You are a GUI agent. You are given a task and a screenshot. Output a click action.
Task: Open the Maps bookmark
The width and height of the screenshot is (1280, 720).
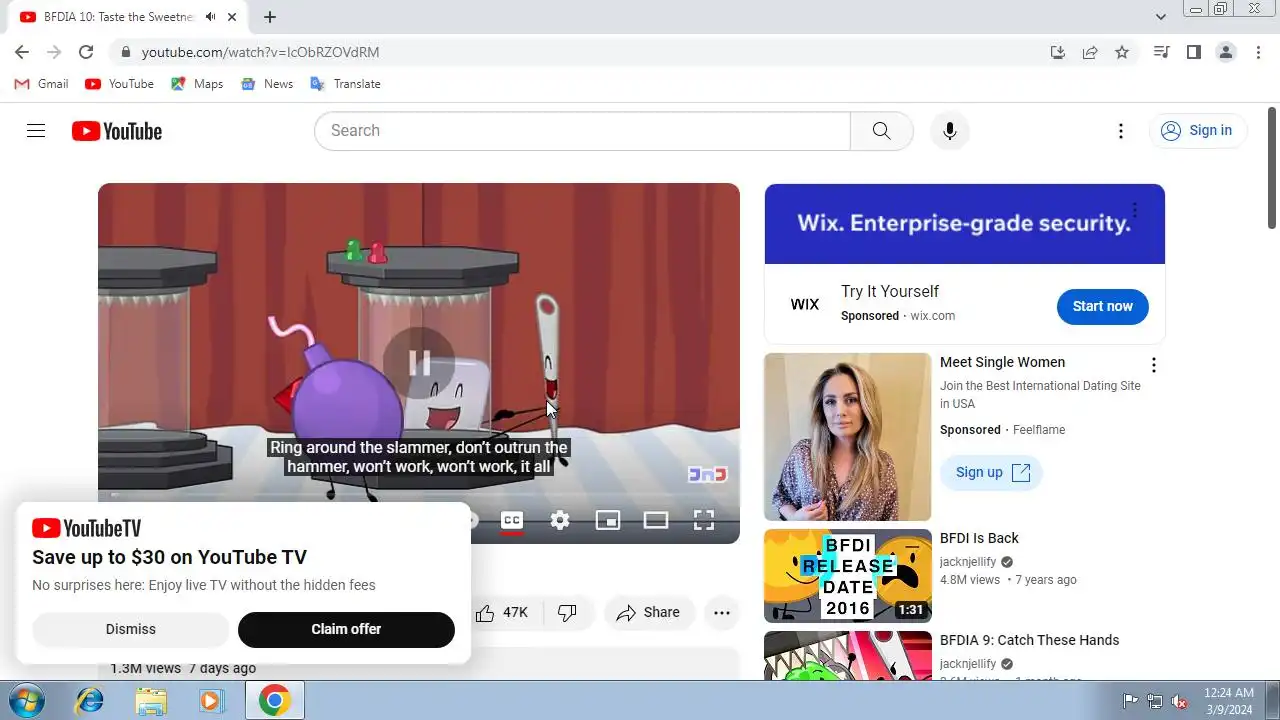(197, 84)
